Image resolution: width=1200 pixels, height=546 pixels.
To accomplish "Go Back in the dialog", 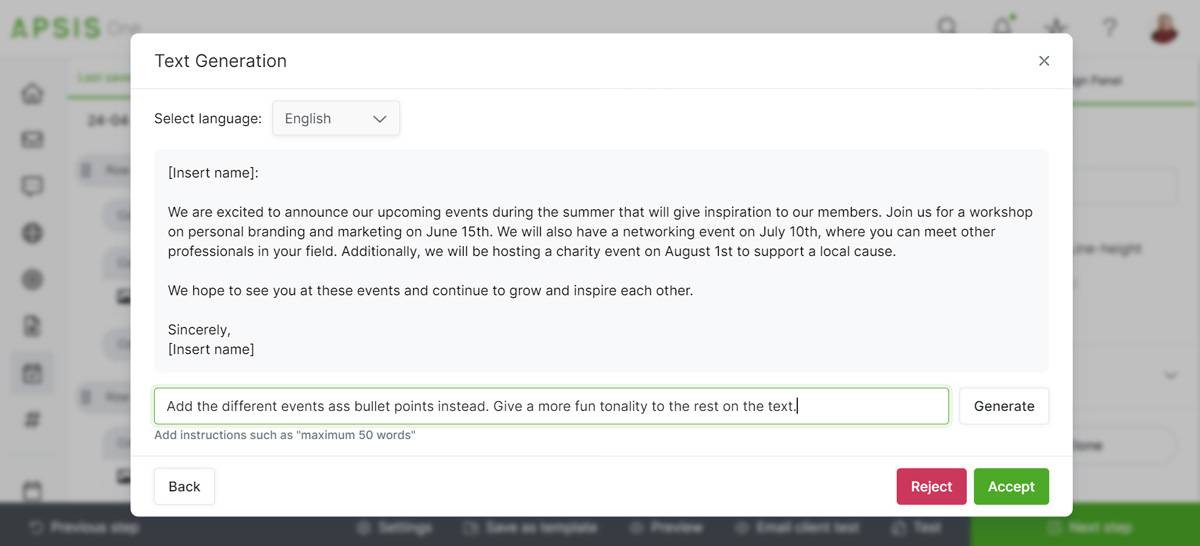I will click(184, 486).
